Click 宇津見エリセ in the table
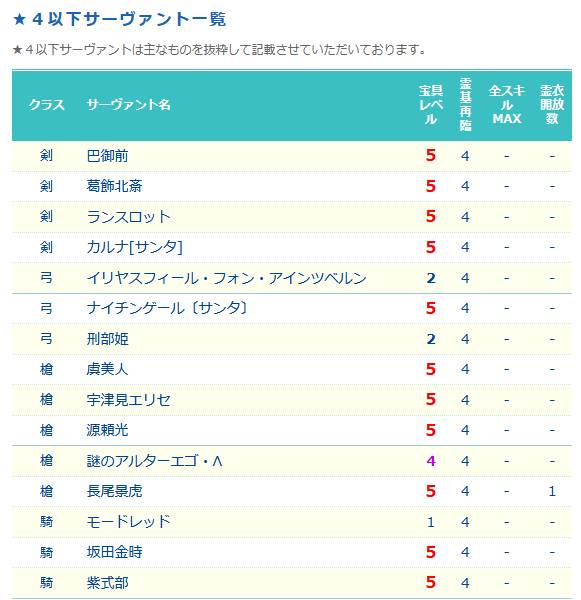 [x=128, y=400]
